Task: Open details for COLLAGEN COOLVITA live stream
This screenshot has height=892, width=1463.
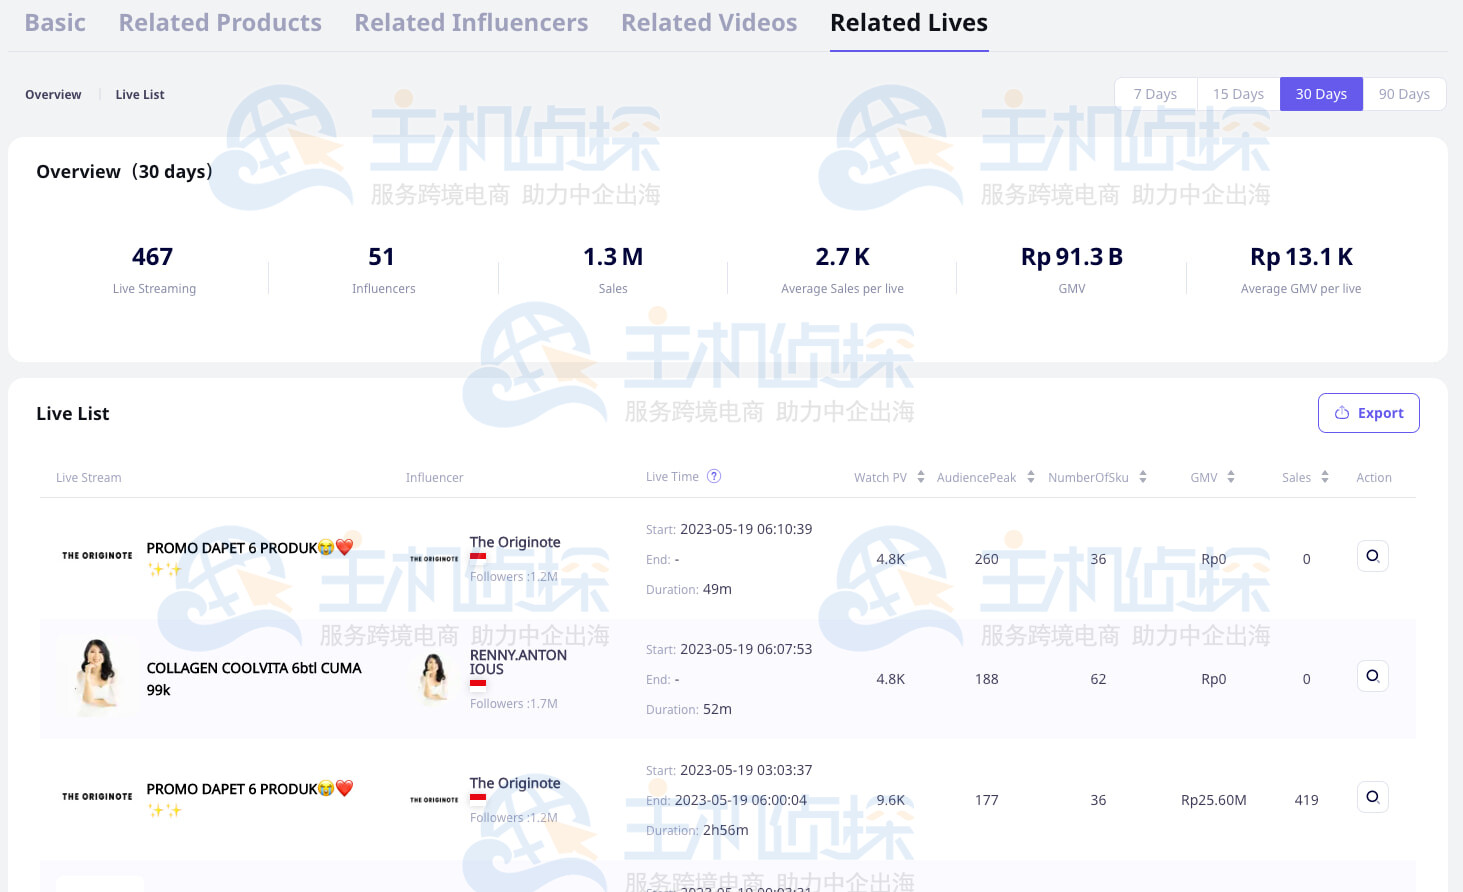Action: tap(1372, 676)
